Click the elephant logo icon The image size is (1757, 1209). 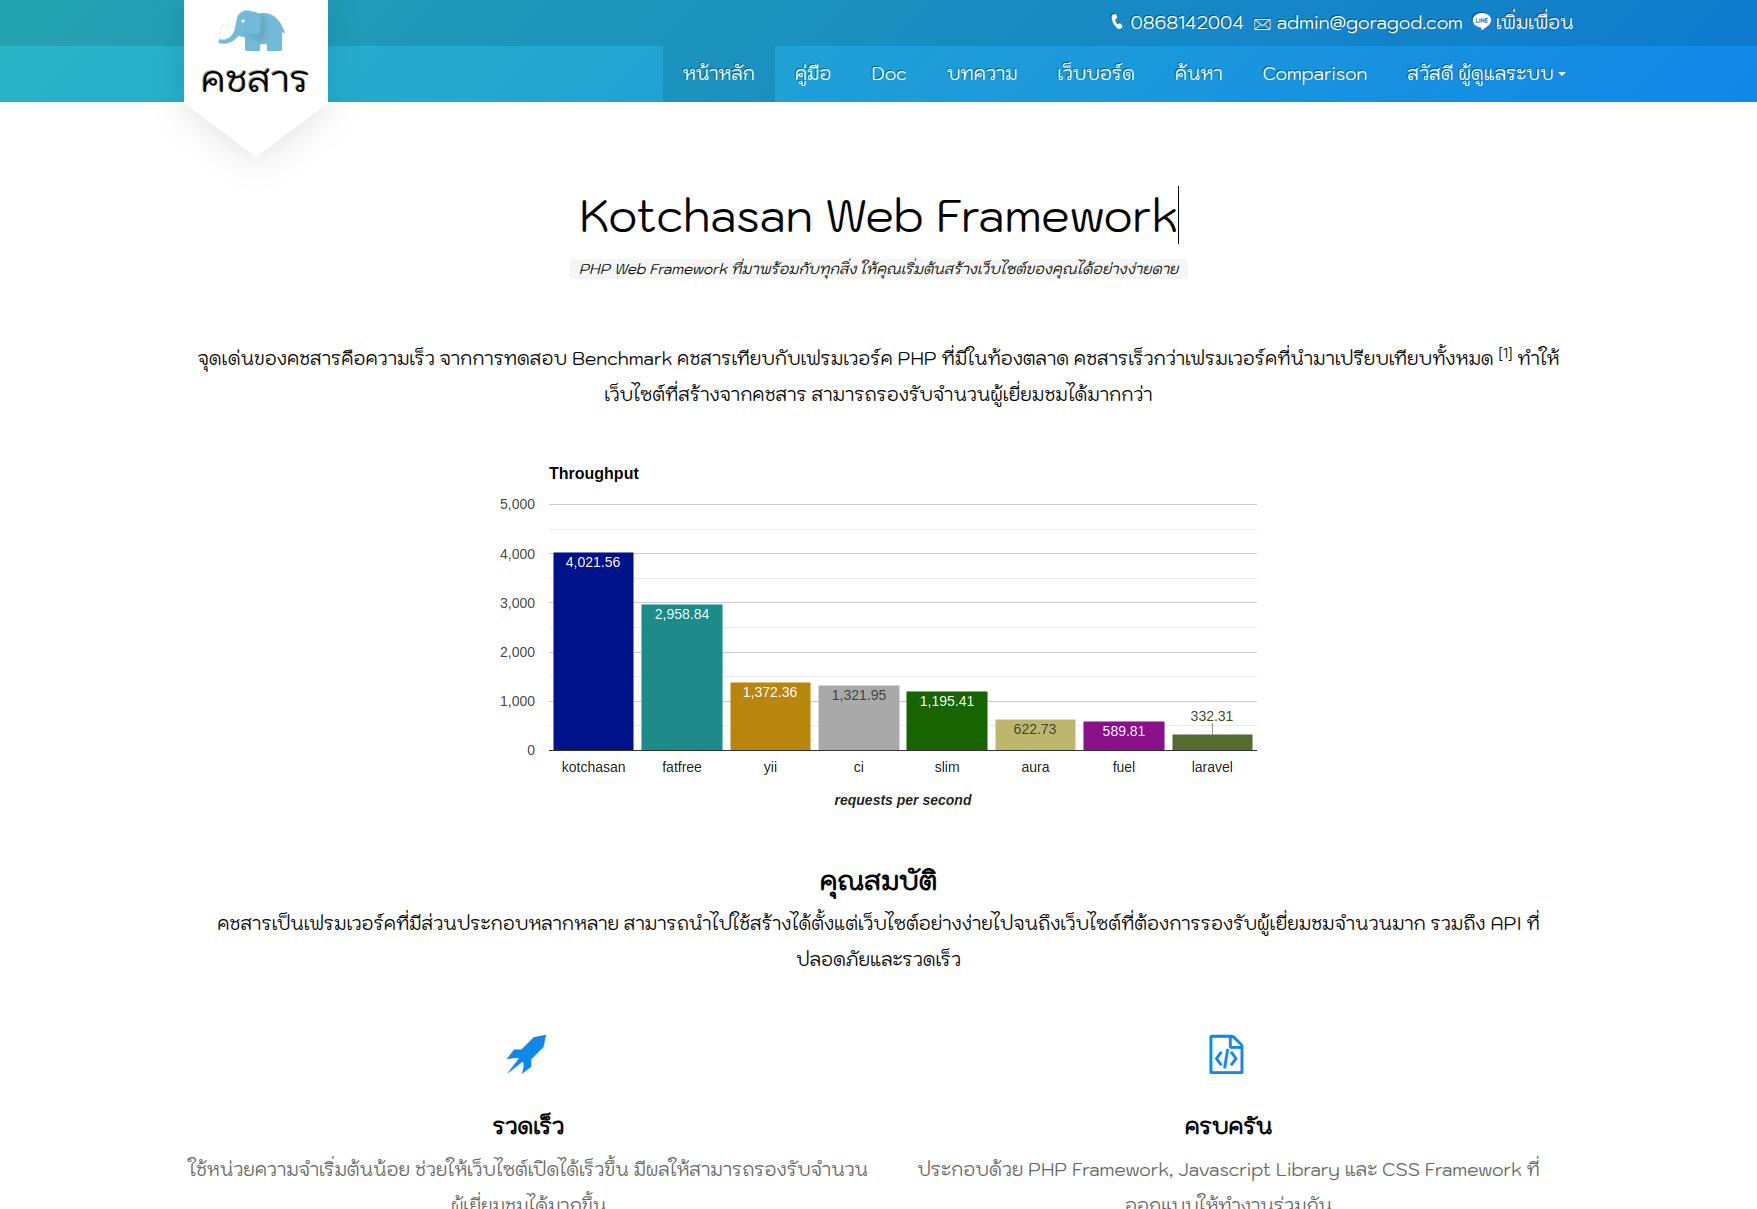[253, 31]
